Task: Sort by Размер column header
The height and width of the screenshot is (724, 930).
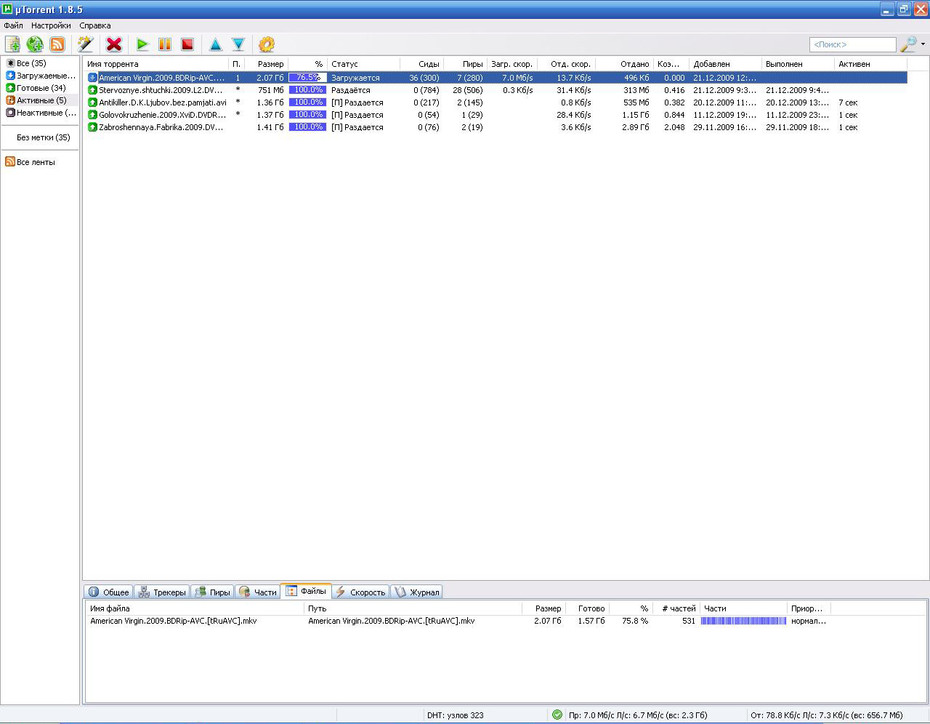Action: point(267,64)
